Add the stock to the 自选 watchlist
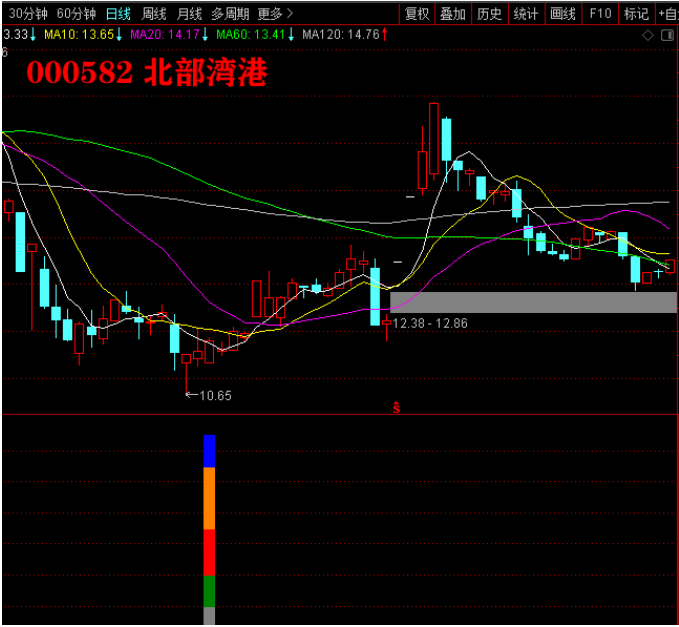The width and height of the screenshot is (679, 627). (x=667, y=14)
